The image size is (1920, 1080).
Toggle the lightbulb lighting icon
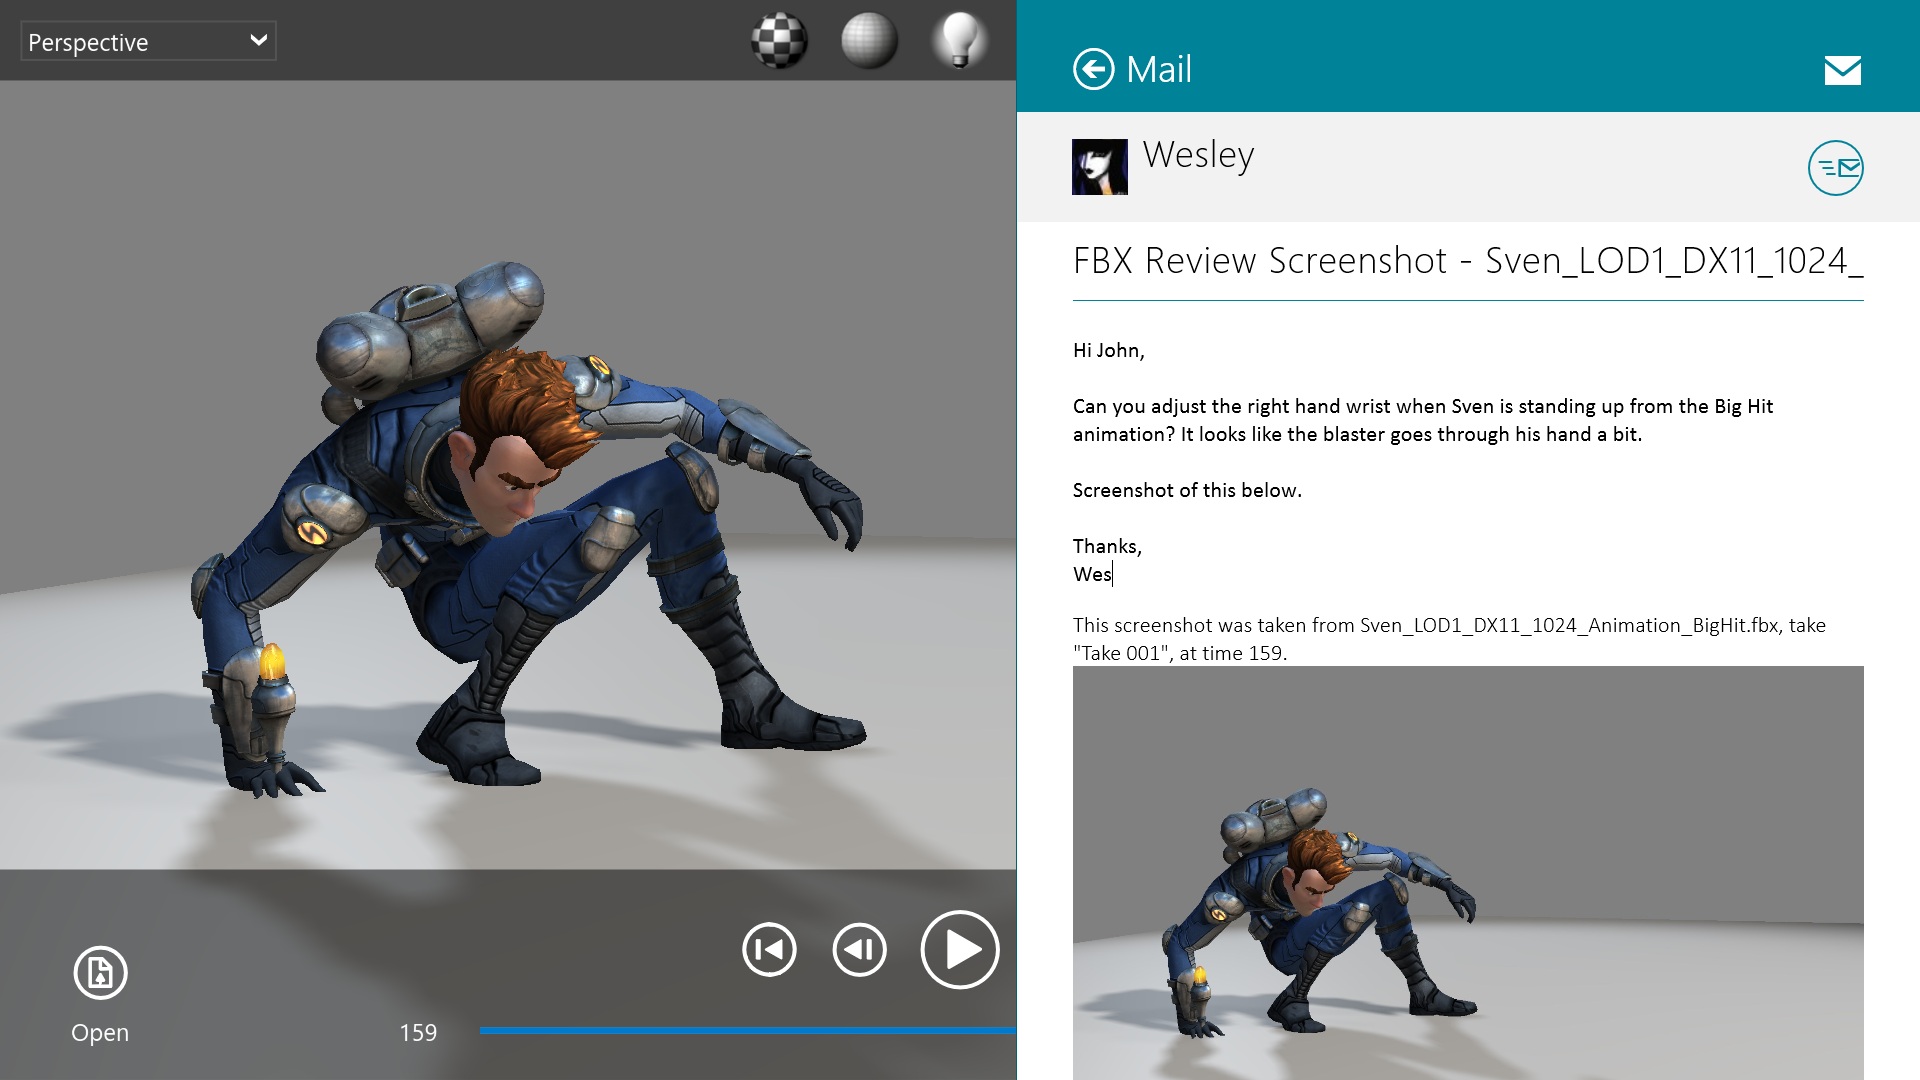pyautogui.click(x=959, y=40)
